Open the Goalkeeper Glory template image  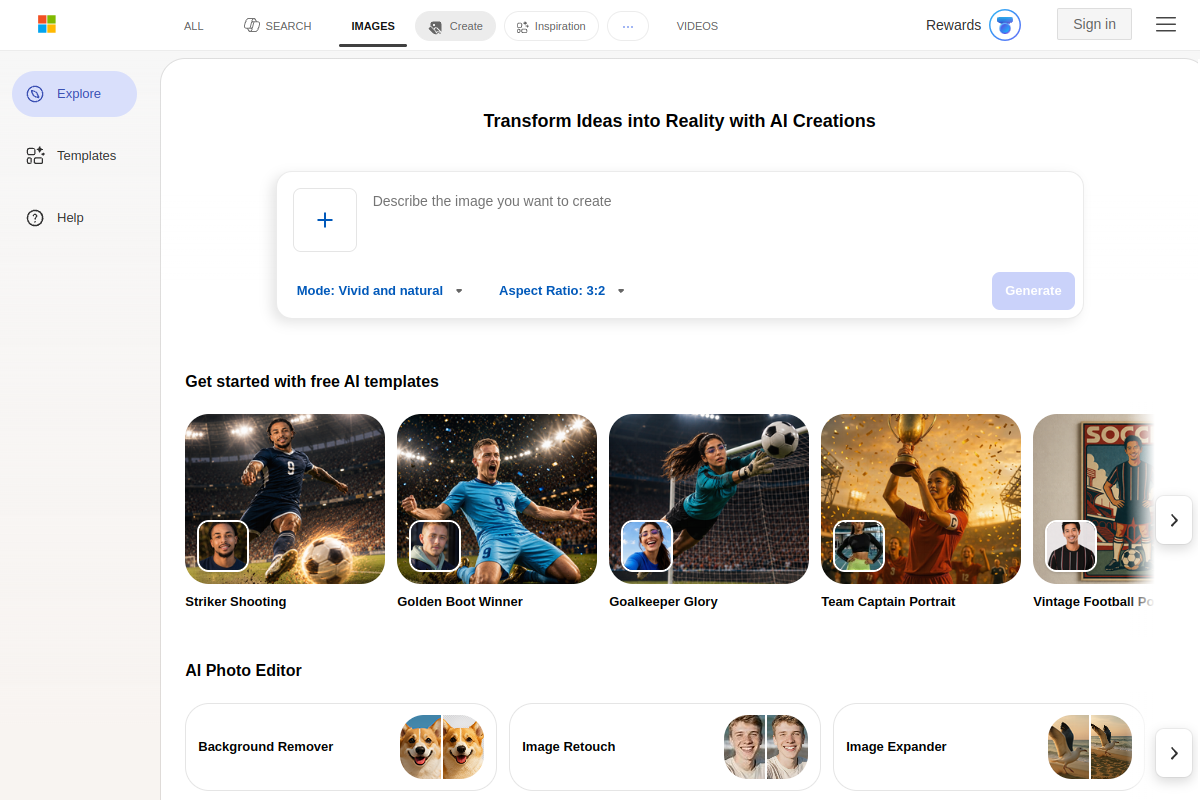[x=709, y=499]
